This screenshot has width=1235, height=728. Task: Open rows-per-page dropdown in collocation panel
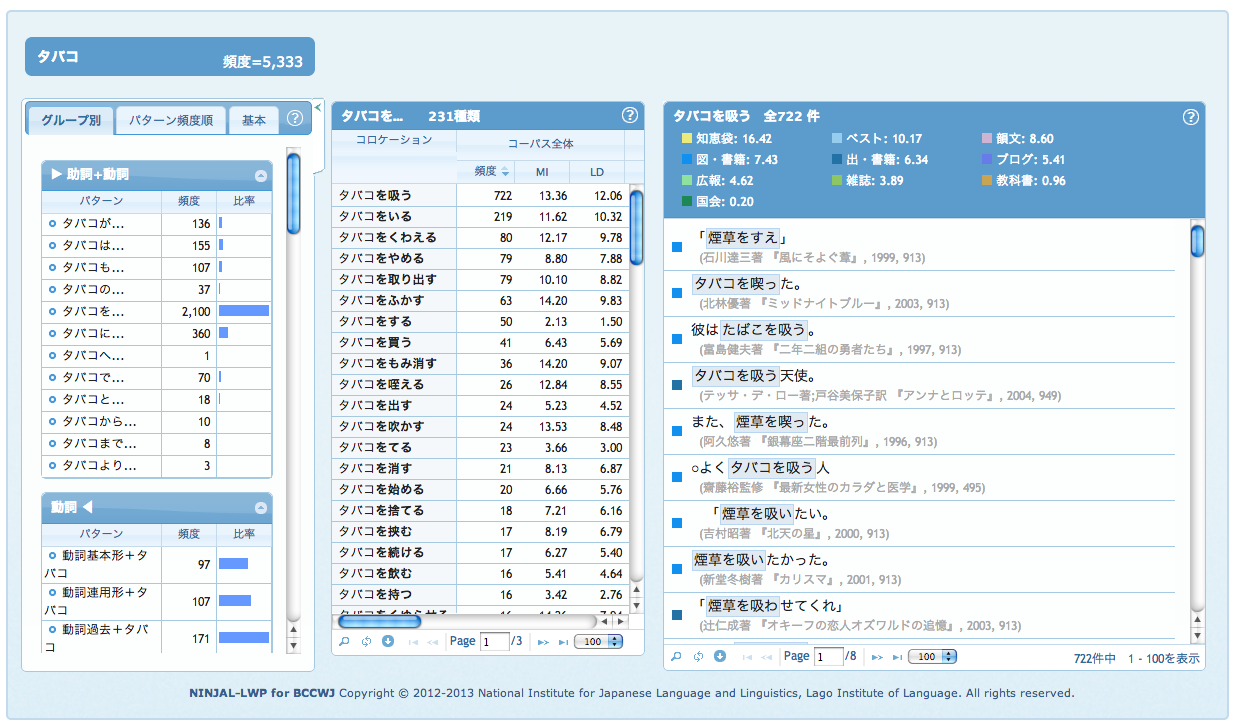pos(600,641)
